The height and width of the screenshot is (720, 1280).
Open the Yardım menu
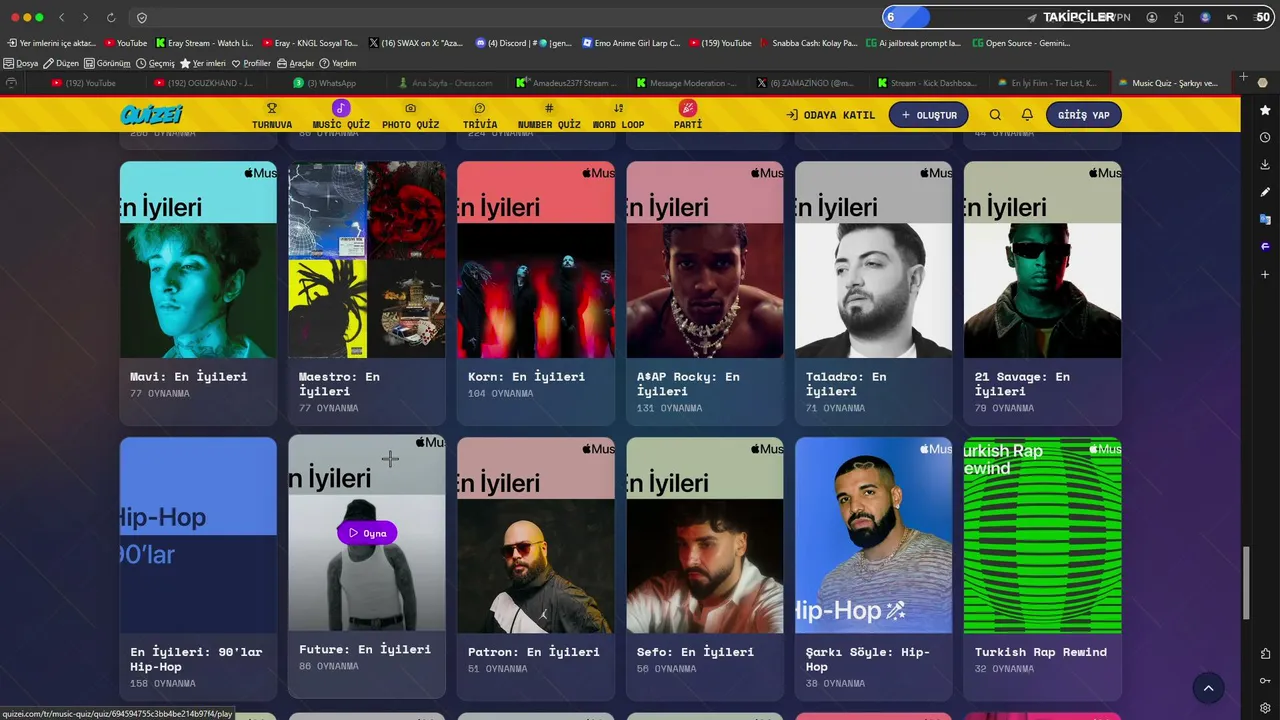(338, 63)
